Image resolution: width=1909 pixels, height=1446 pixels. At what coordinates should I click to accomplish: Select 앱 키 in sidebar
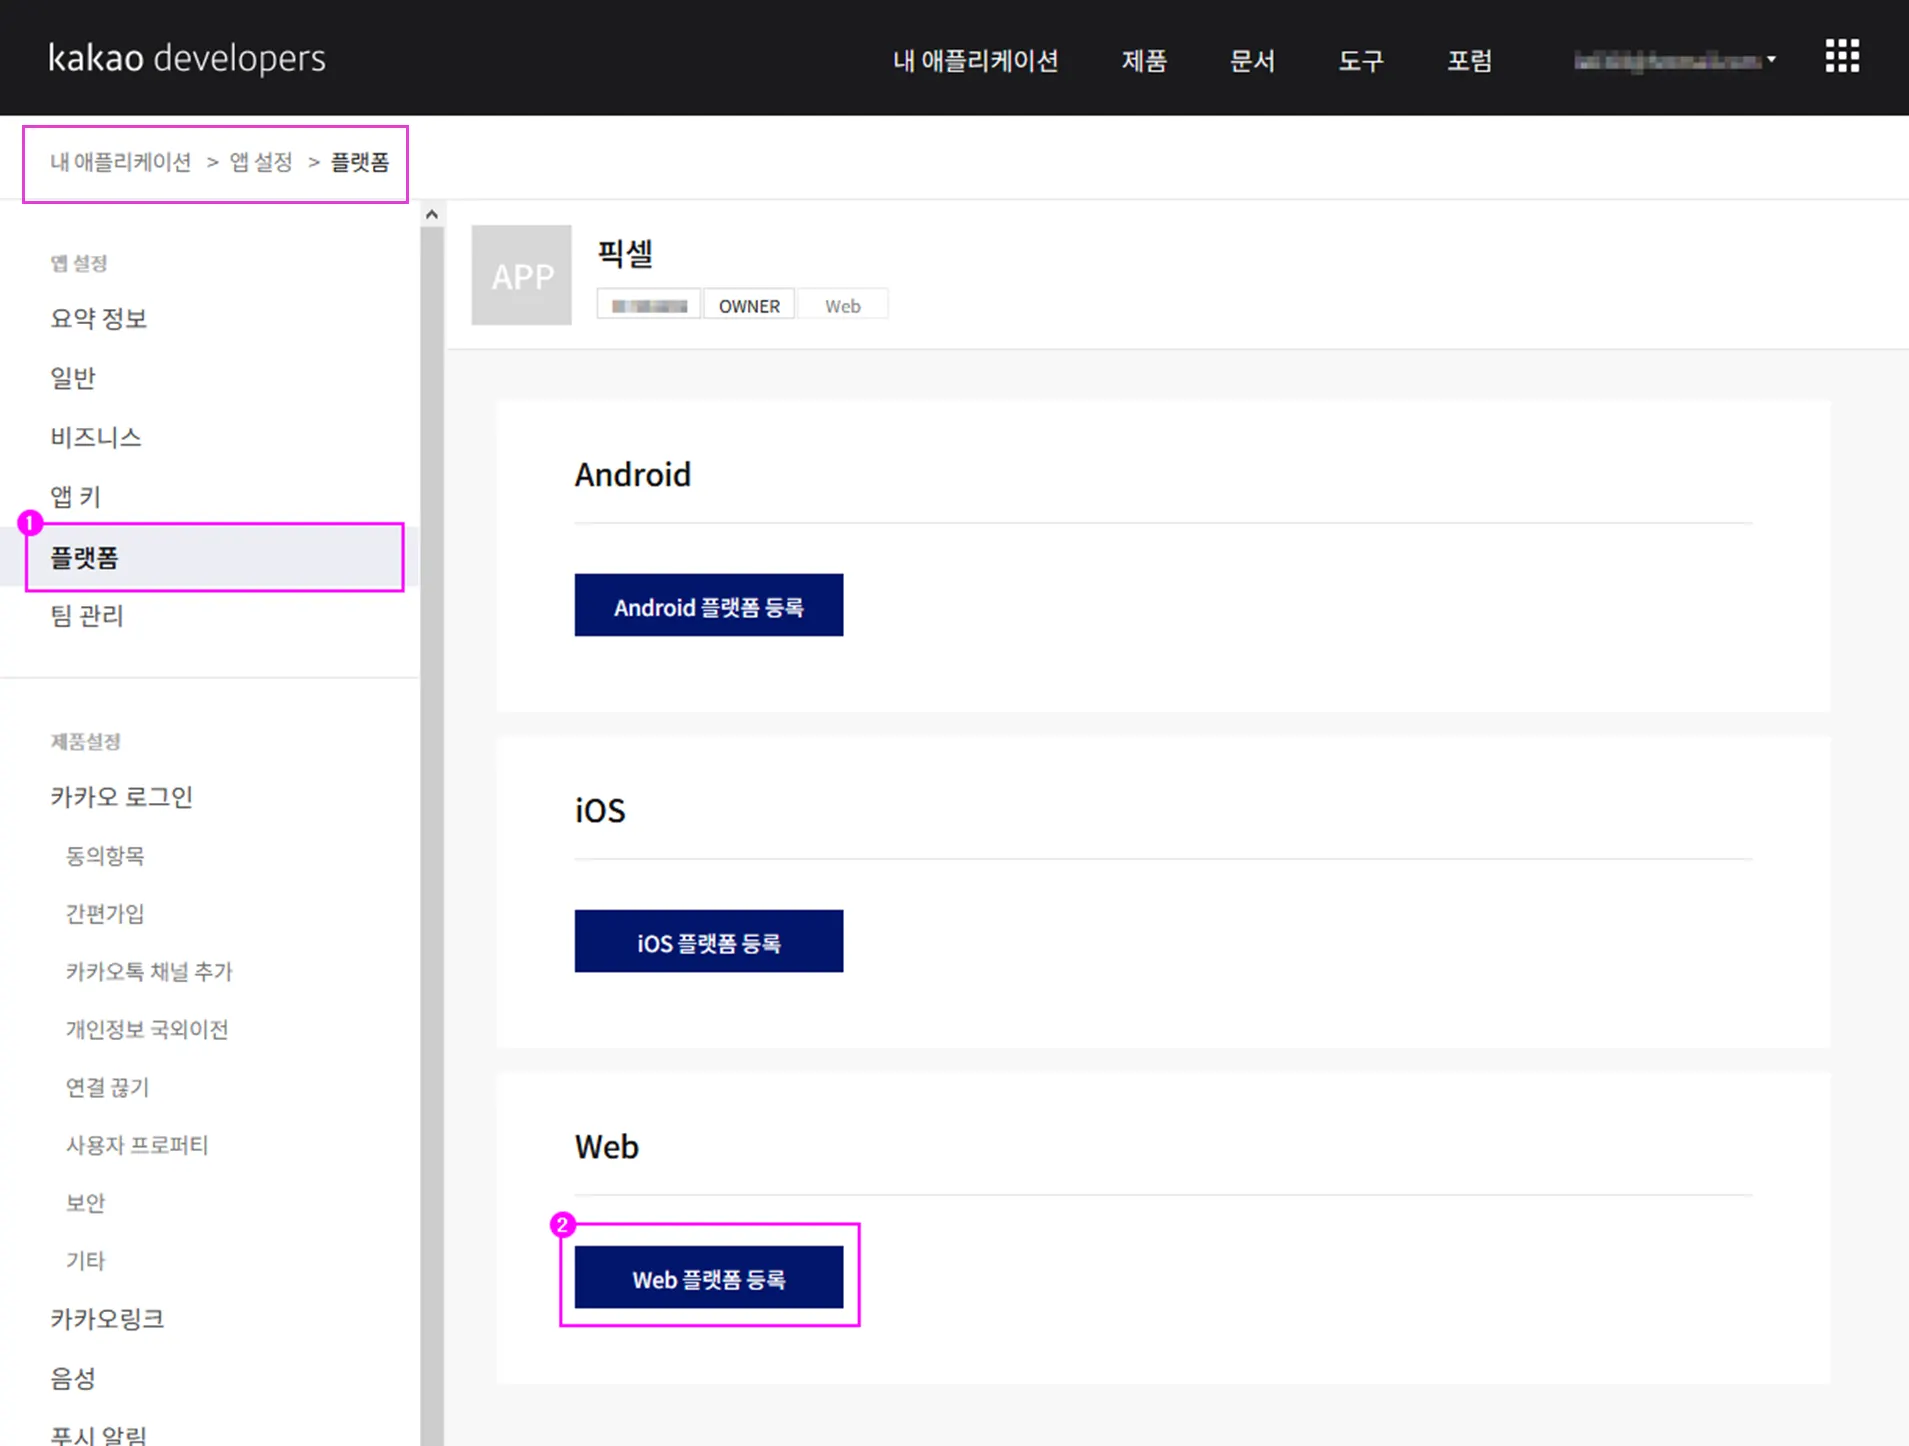(x=76, y=497)
